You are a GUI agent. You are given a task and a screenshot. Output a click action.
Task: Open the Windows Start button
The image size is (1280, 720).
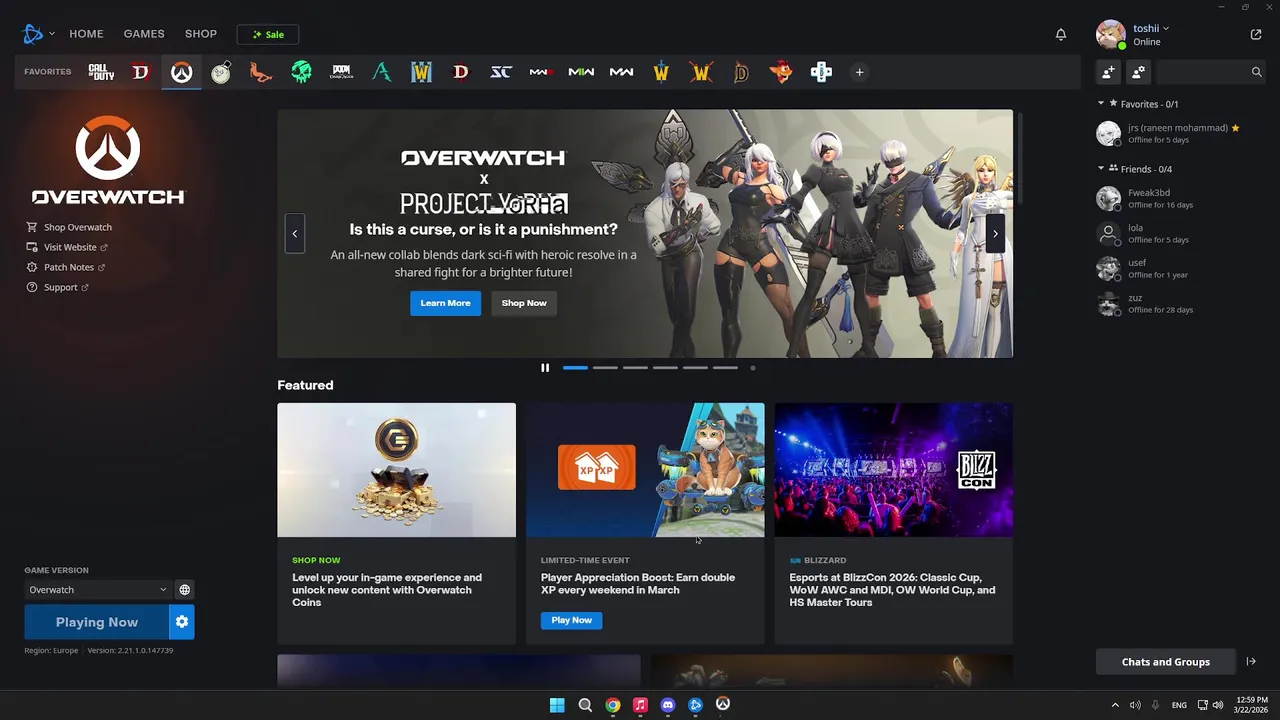pyautogui.click(x=557, y=705)
